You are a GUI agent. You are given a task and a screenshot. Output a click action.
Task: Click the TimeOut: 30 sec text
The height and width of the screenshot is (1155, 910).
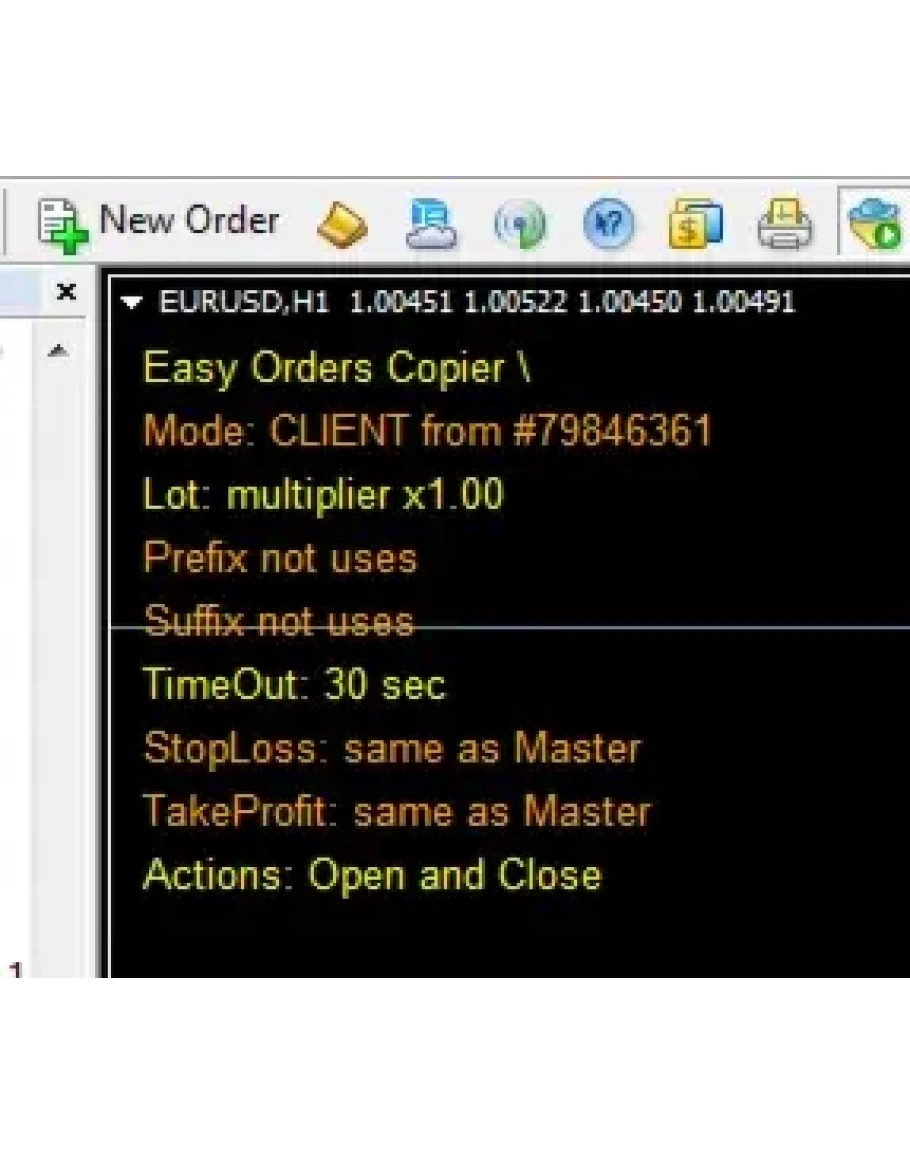[x=294, y=685]
